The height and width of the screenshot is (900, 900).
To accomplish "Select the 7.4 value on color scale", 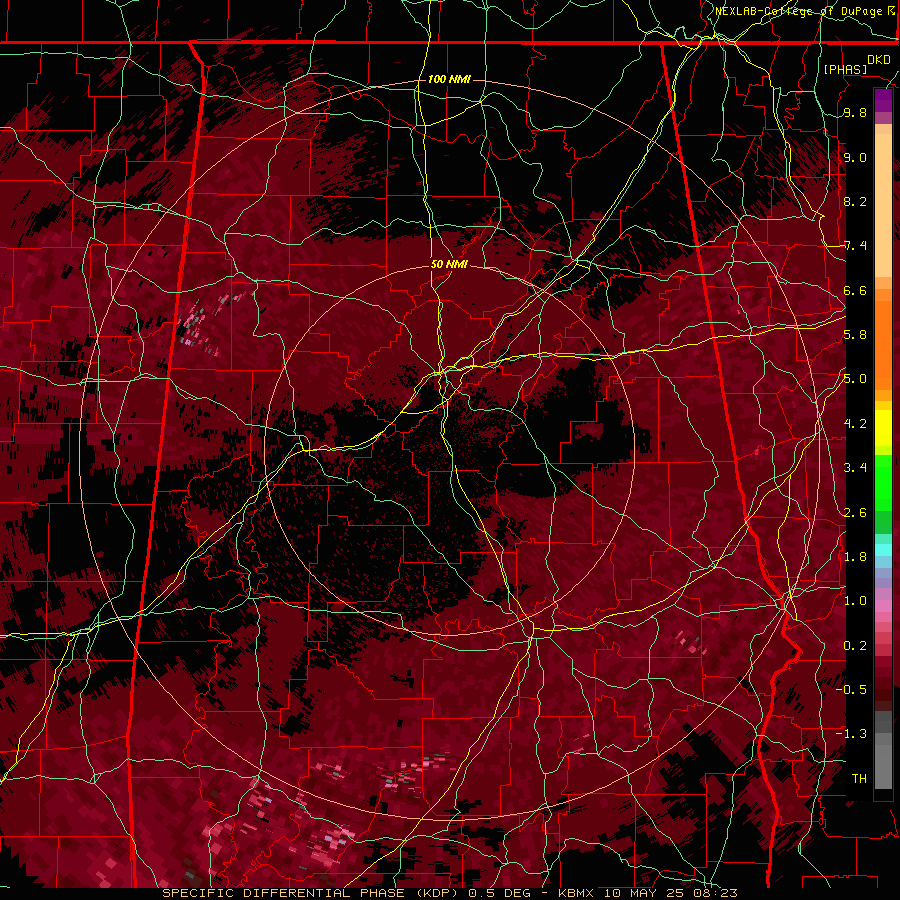I will [x=855, y=246].
